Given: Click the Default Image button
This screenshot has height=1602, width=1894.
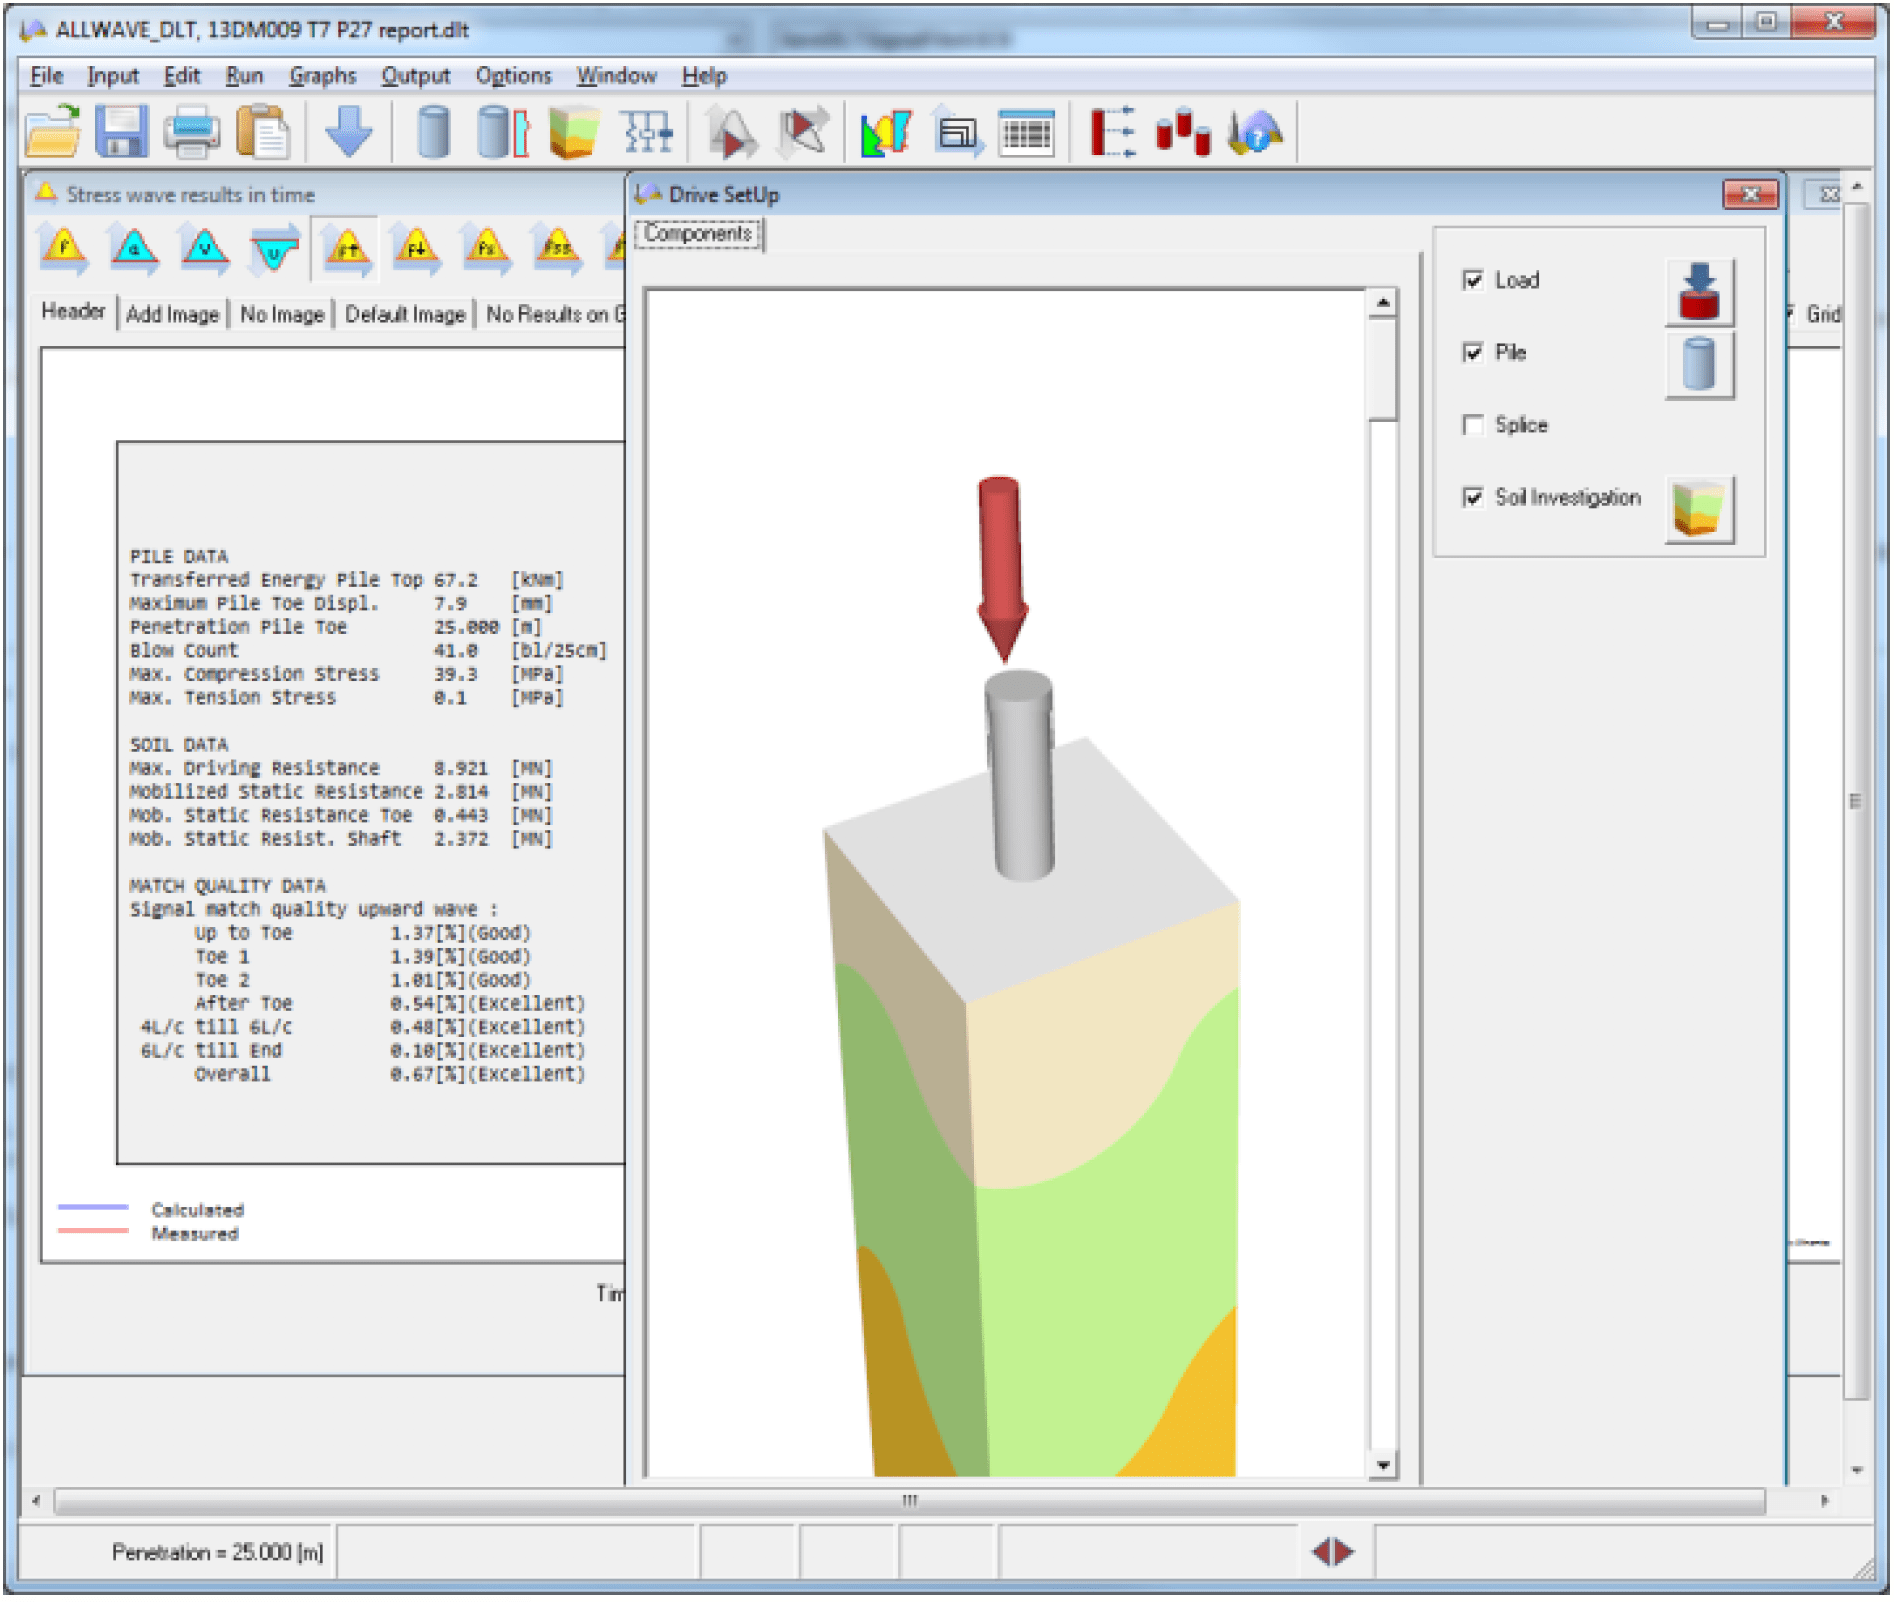Looking at the screenshot, I should pos(405,314).
